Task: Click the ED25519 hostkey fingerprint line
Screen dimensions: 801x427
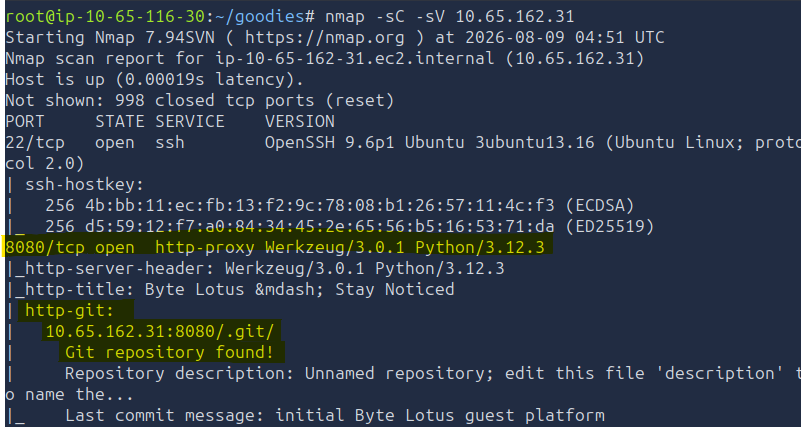Action: click(349, 227)
